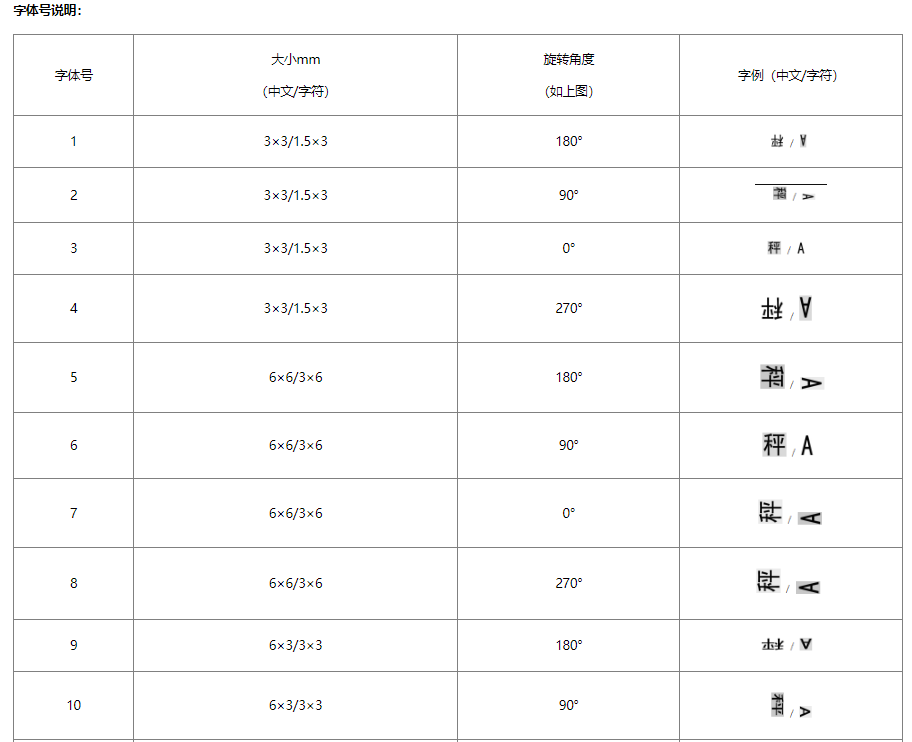The image size is (912, 742).
Task: Click the 90° rotation value for font 10
Action: (x=568, y=705)
